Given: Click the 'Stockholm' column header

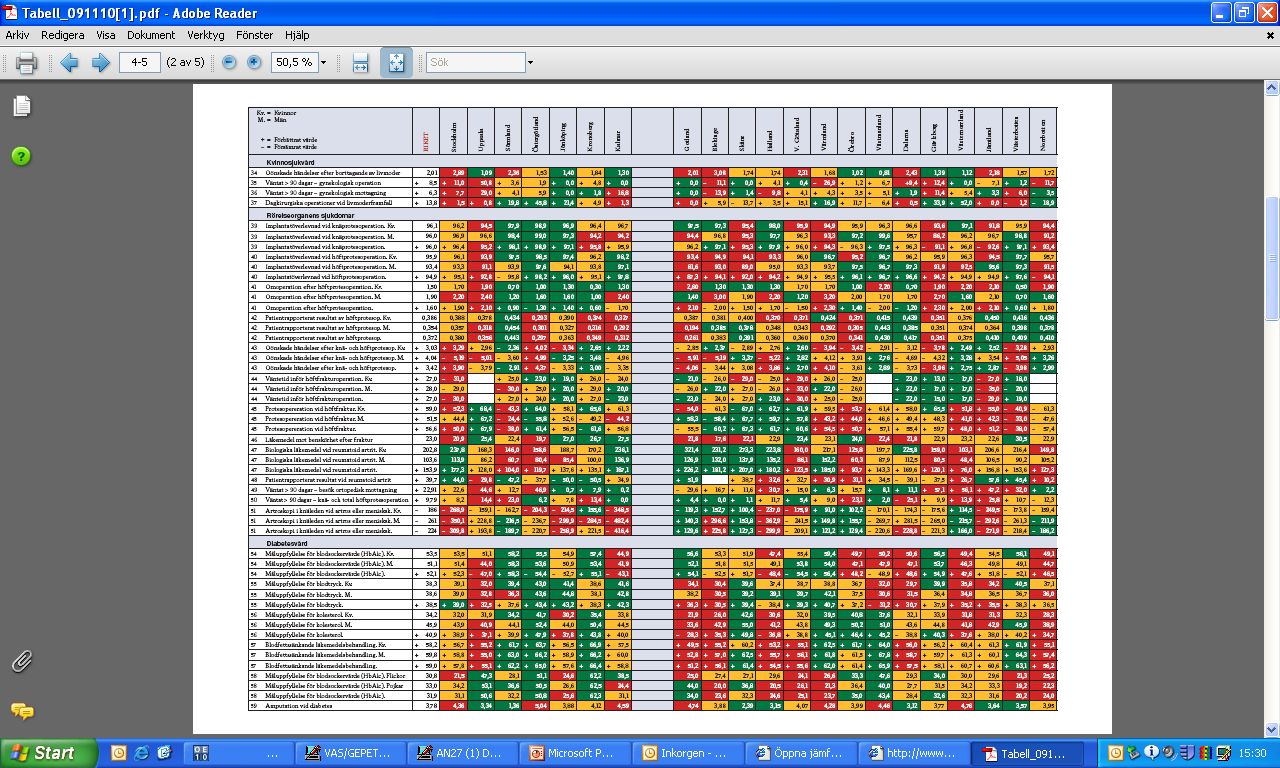Looking at the screenshot, I should [456, 138].
